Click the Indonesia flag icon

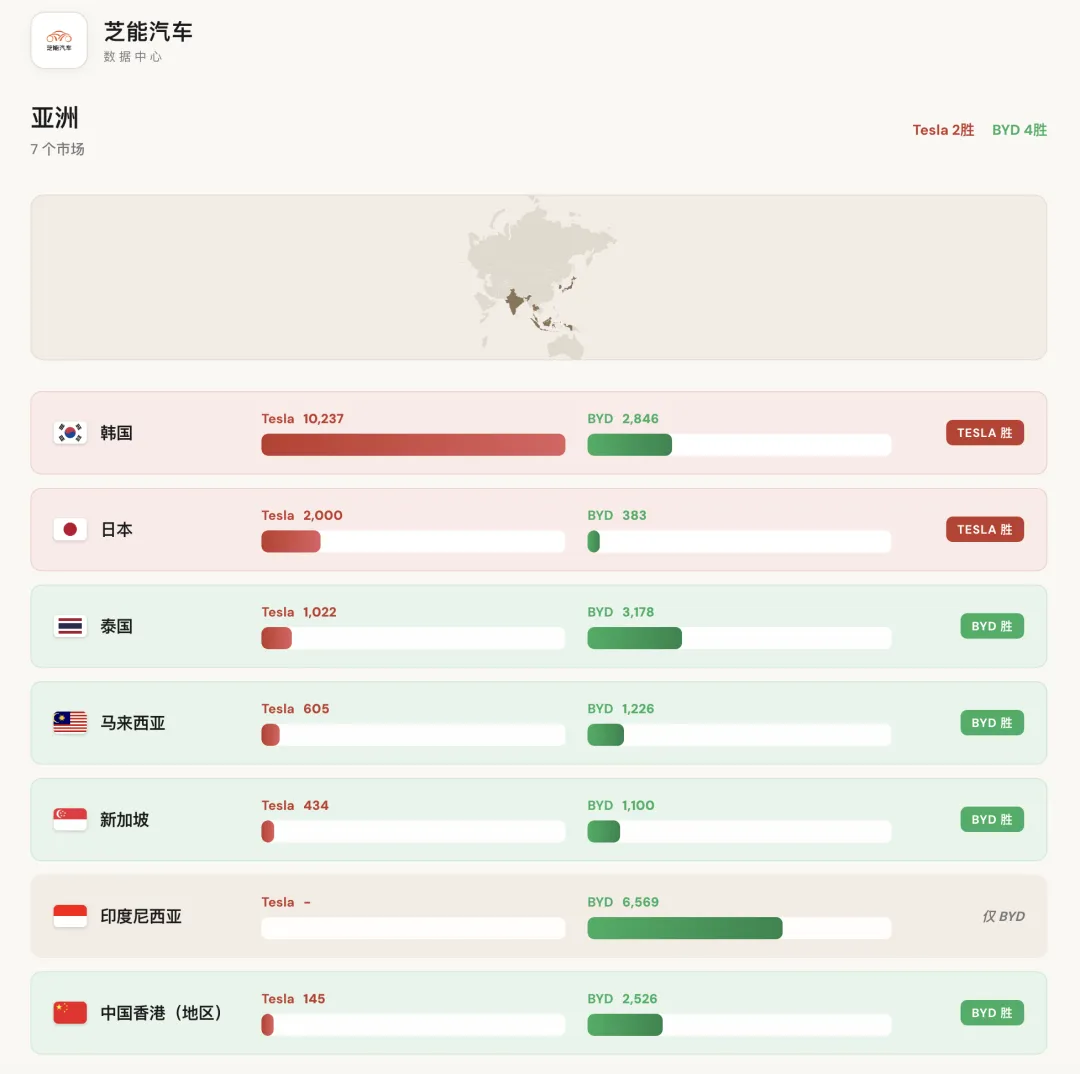click(x=70, y=916)
